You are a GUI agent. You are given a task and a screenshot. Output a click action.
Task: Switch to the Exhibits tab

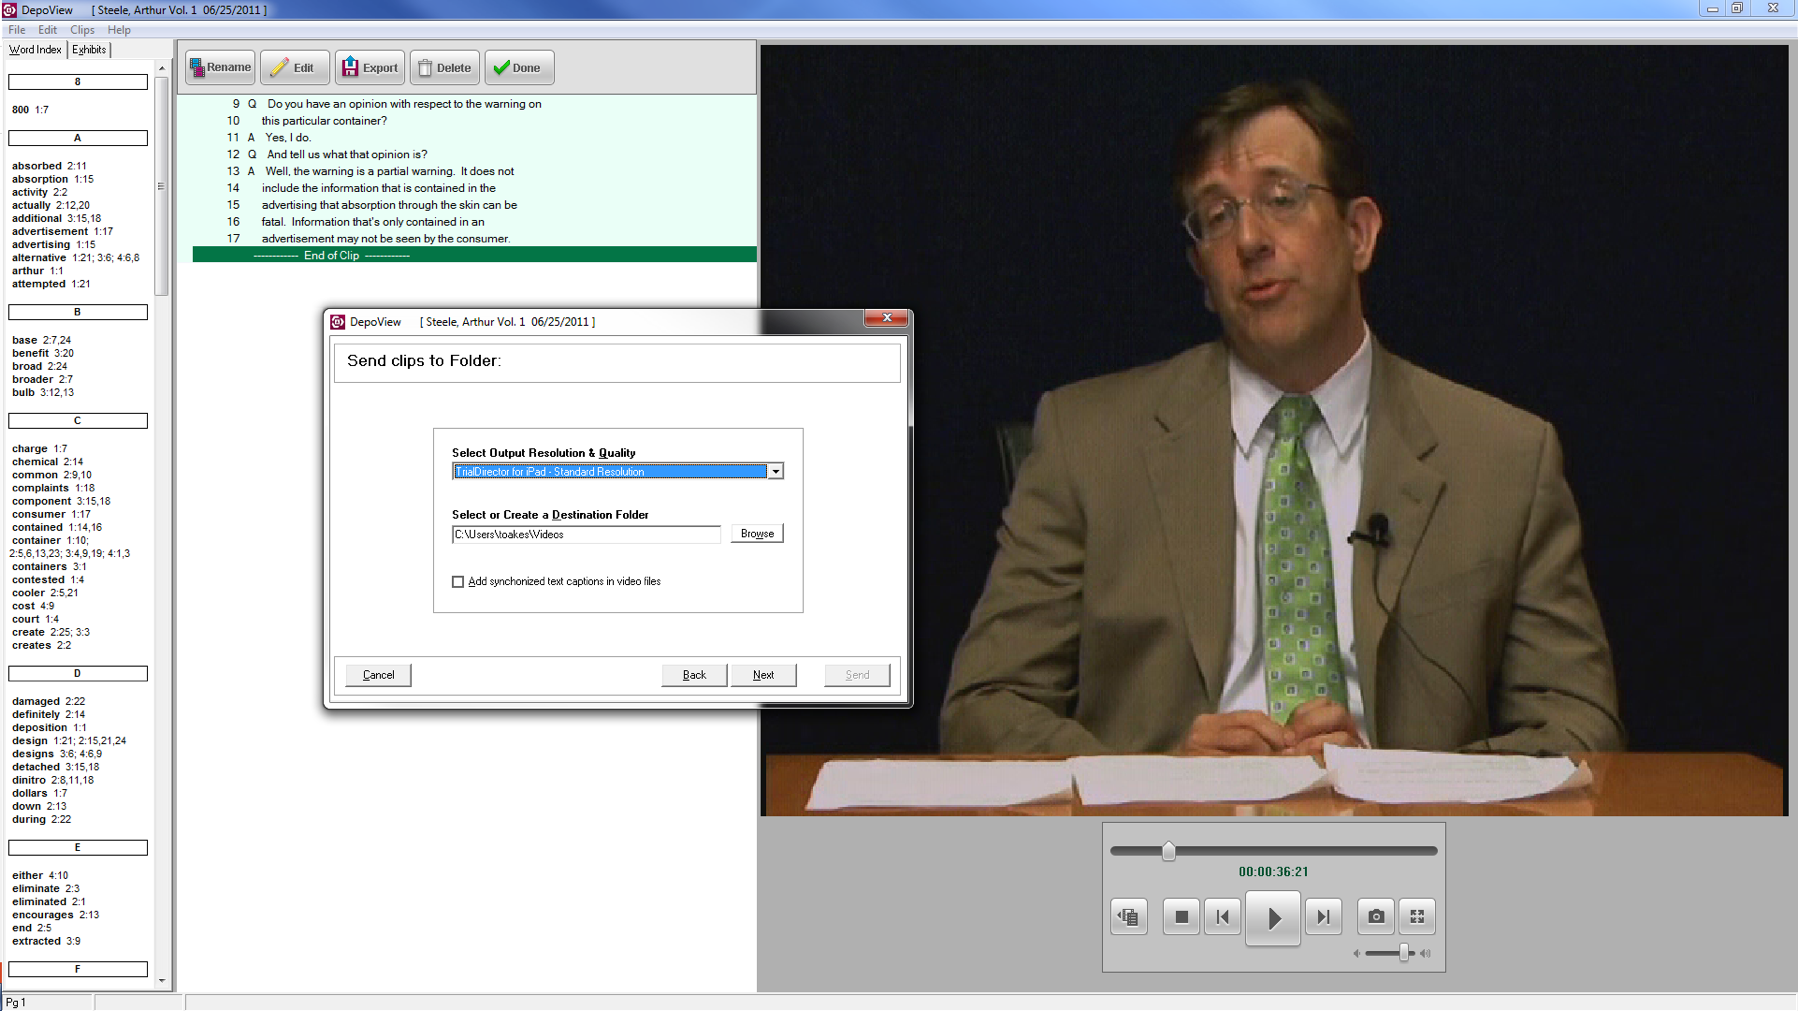point(89,49)
